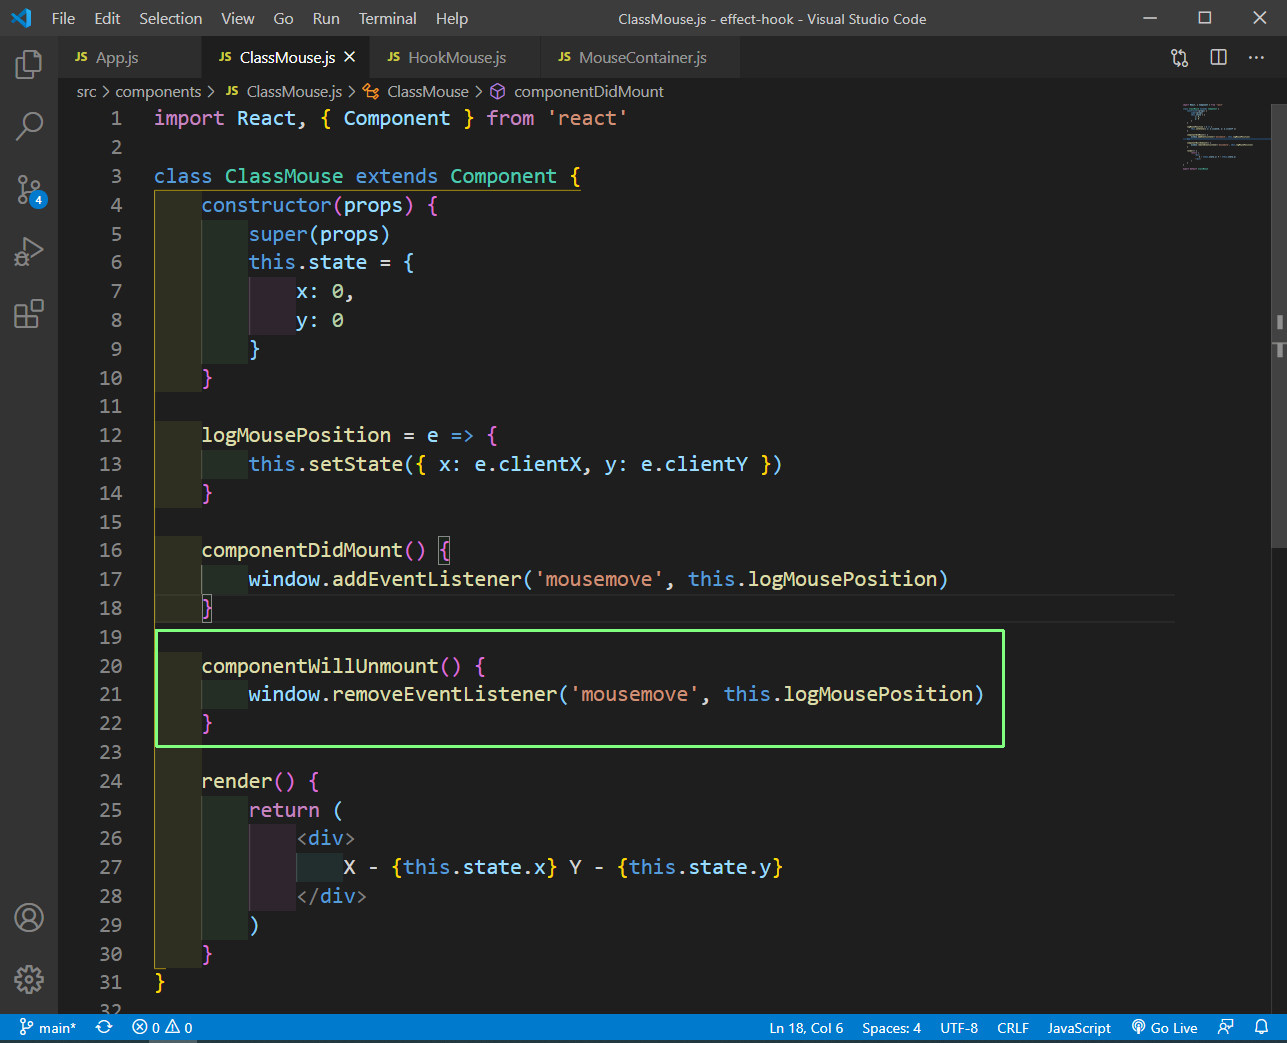Click the feedback icon in status bar
1287x1043 pixels.
coord(1226,1027)
